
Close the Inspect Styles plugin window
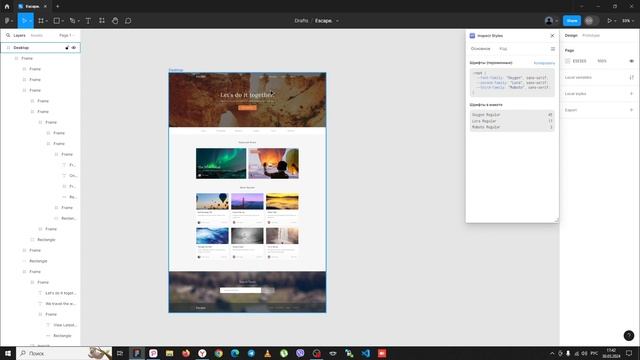[x=552, y=36]
